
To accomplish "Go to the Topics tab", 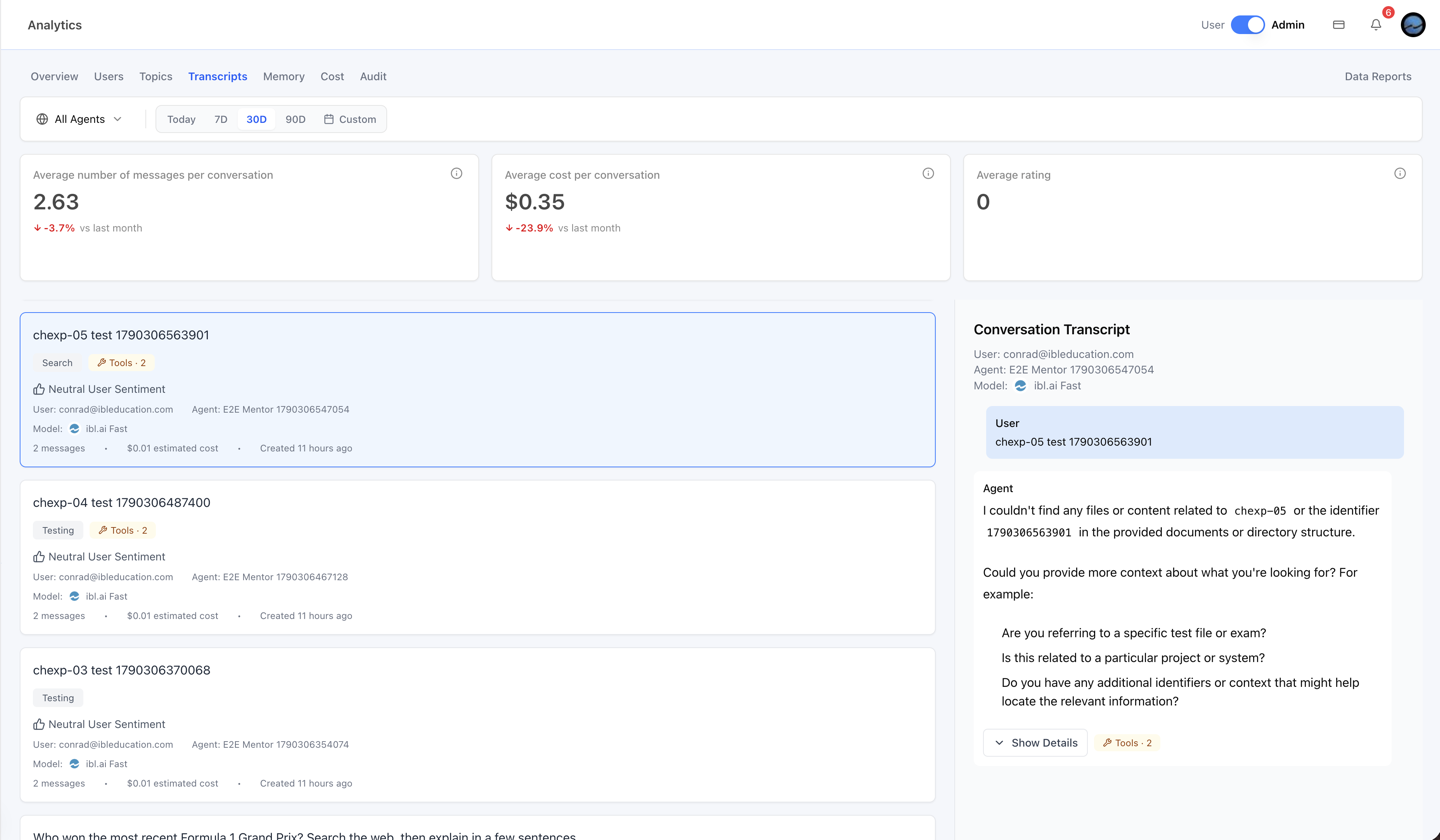I will click(x=156, y=77).
